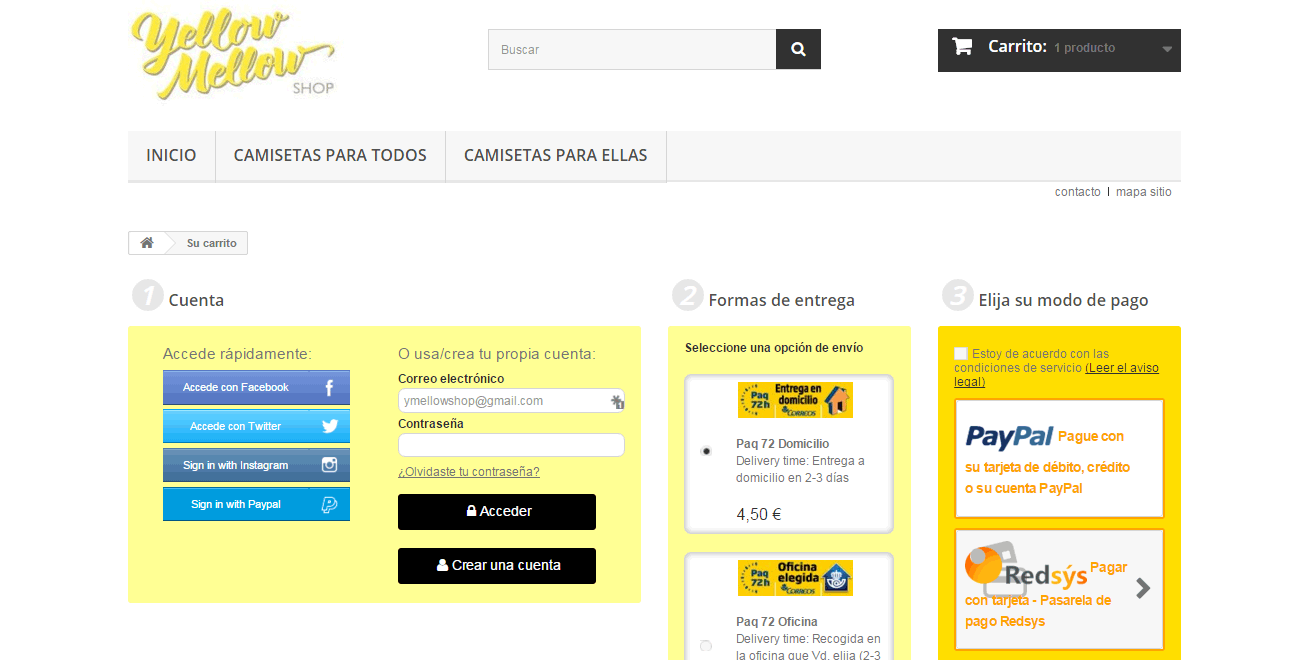Select the Paq 72 Oficina radio button
Screen dimensions: 1306x660
706,646
